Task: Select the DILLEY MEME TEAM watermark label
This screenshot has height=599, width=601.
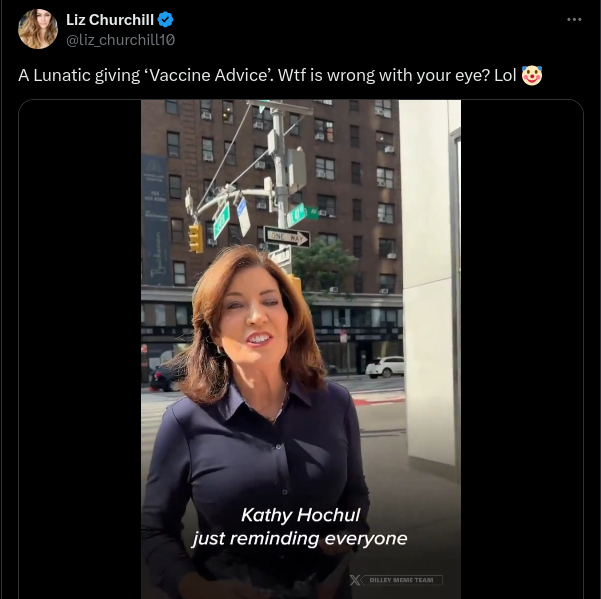Action: pos(401,580)
